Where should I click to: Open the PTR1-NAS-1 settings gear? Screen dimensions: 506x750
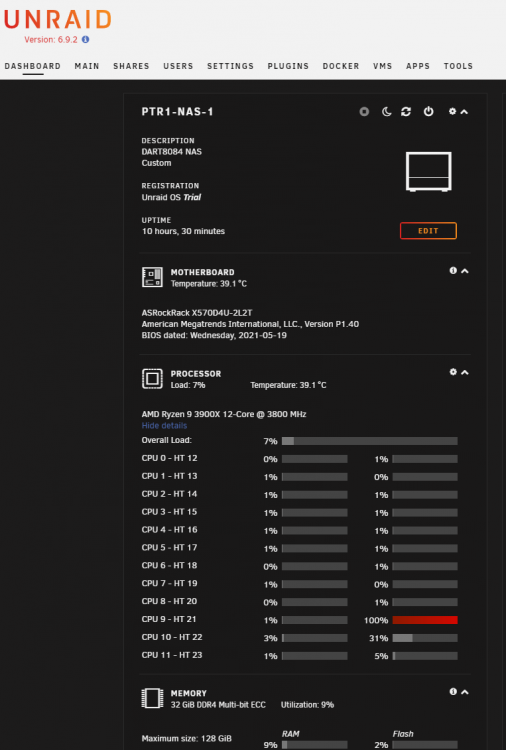pos(452,111)
